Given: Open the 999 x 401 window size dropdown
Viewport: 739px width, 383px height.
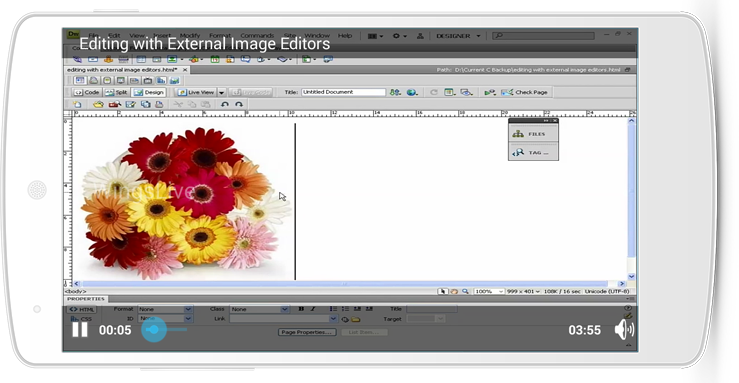Looking at the screenshot, I should coord(523,292).
